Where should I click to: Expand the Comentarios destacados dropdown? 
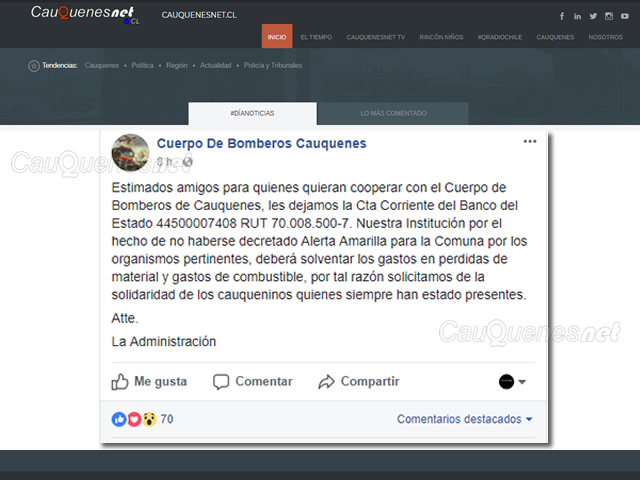click(464, 419)
